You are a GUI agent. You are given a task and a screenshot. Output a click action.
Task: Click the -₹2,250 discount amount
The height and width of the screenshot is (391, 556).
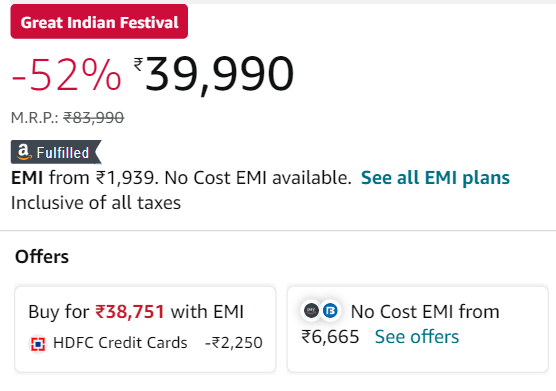pyautogui.click(x=234, y=343)
